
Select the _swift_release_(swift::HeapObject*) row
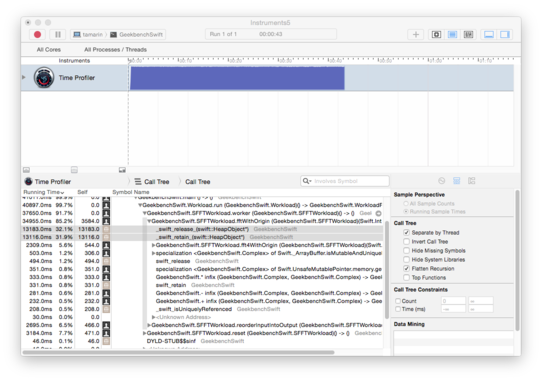pyautogui.click(x=202, y=229)
